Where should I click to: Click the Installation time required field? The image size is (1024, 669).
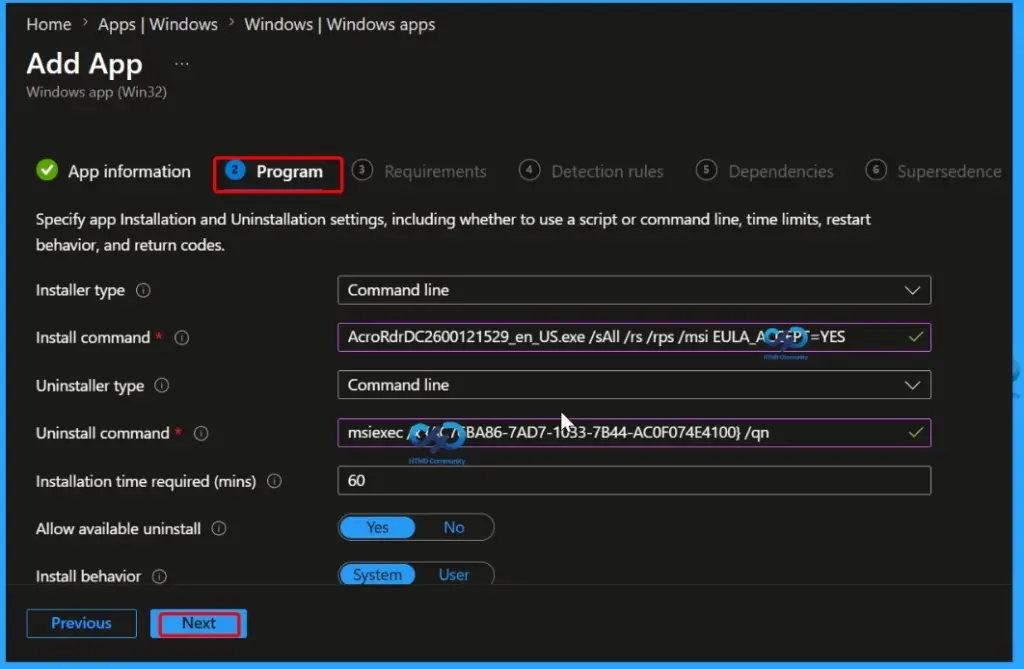point(634,480)
